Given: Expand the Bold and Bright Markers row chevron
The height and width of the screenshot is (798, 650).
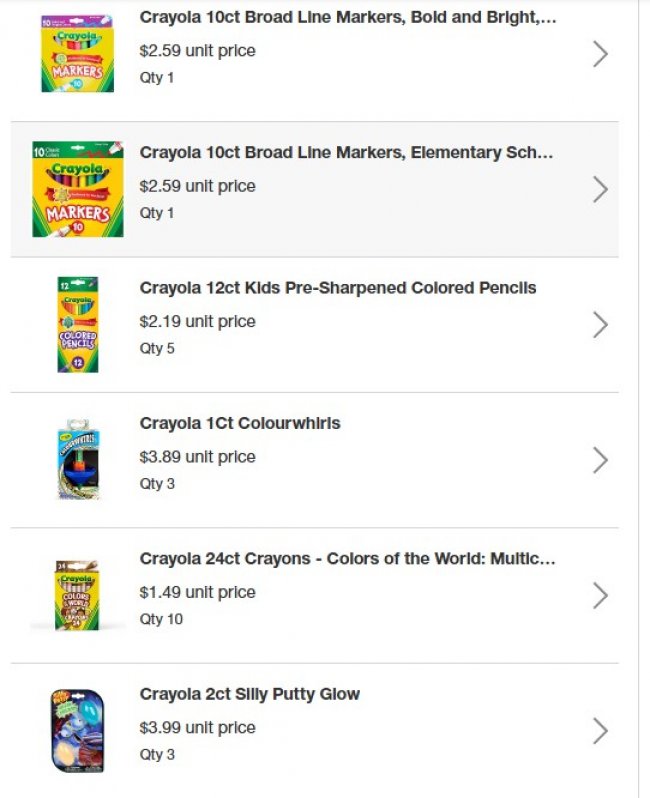Looking at the screenshot, I should pyautogui.click(x=600, y=54).
